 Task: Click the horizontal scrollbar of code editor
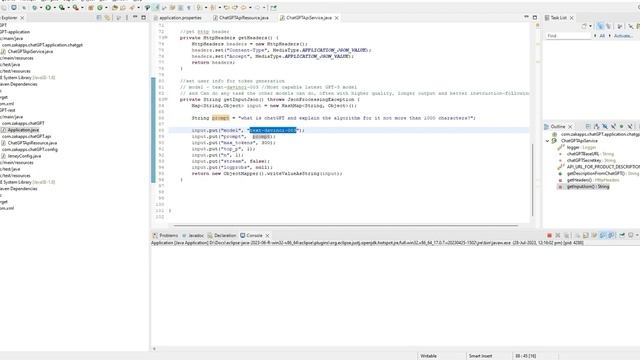(345, 225)
